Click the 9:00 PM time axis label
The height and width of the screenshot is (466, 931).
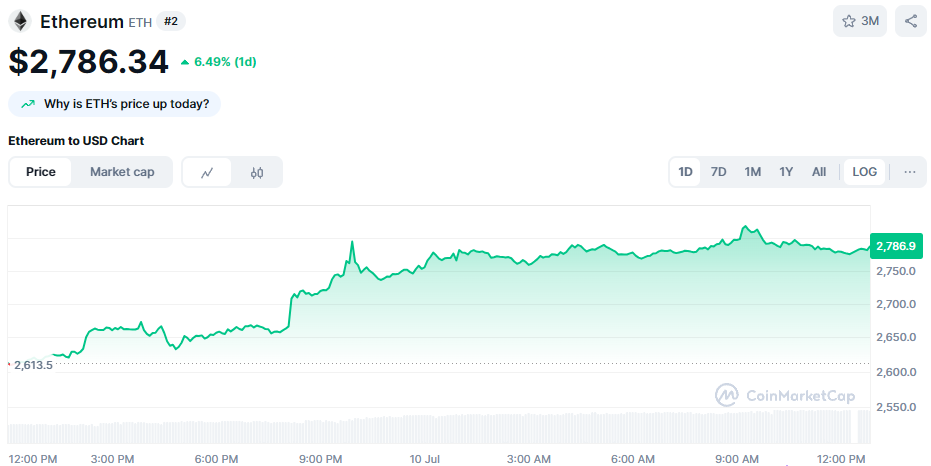pos(321,459)
